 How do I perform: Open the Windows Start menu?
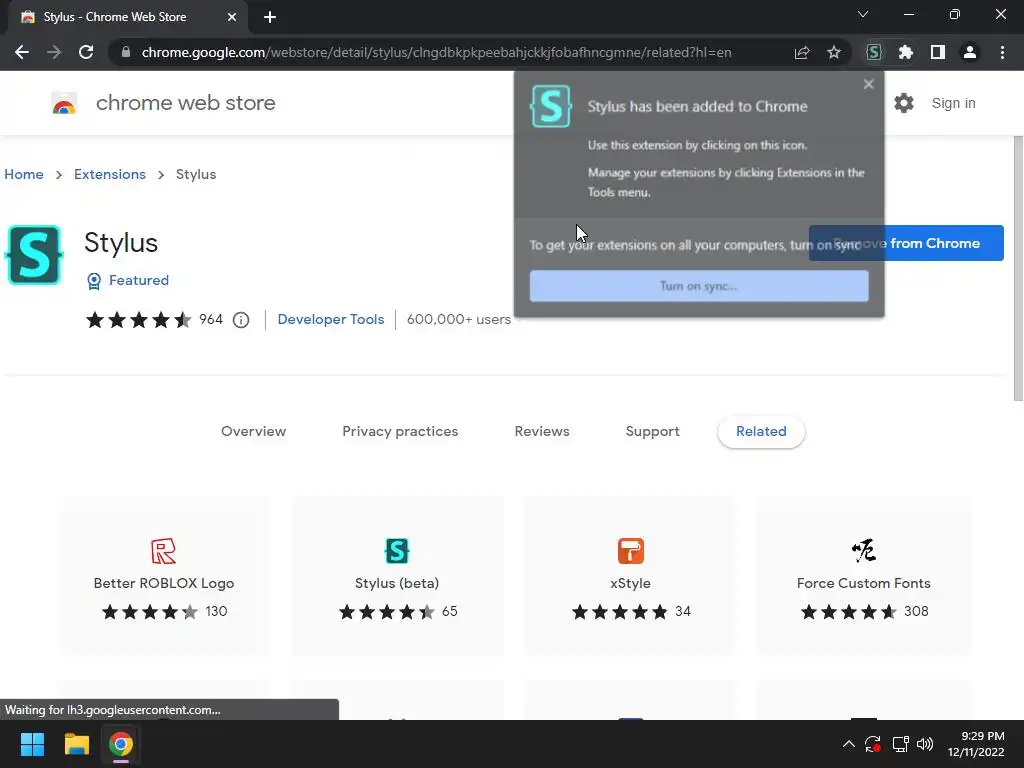pos(32,744)
